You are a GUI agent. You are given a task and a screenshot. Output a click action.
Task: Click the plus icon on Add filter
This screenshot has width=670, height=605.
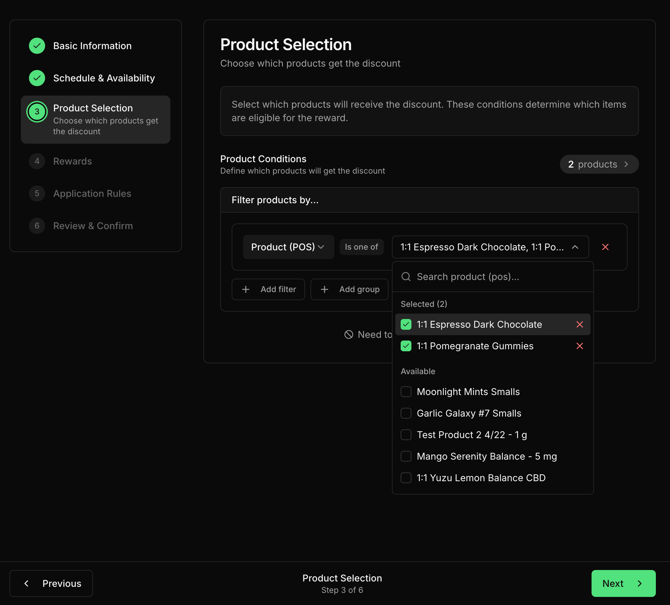coord(246,290)
